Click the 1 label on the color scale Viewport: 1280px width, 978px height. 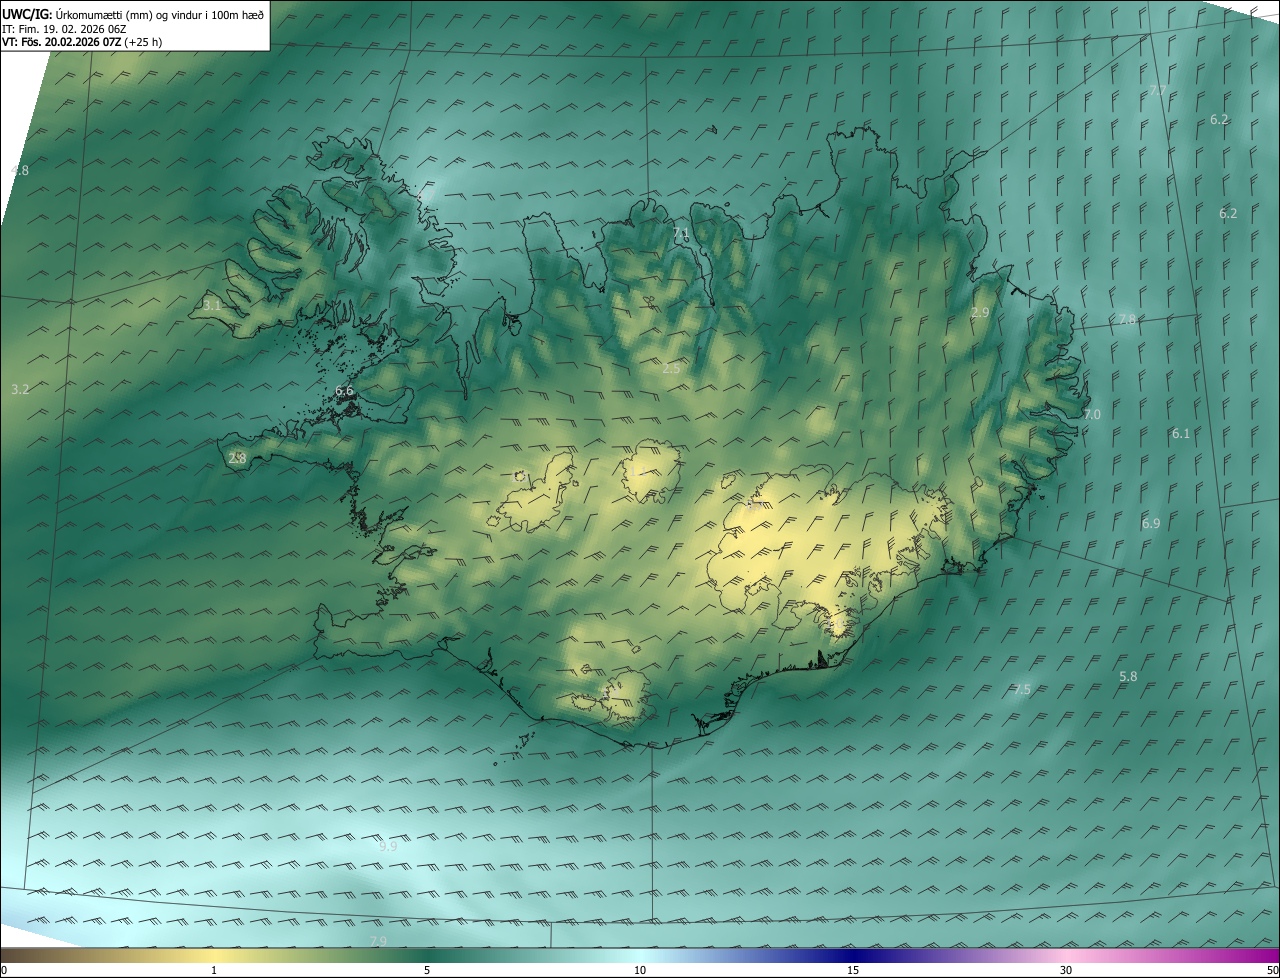214,970
